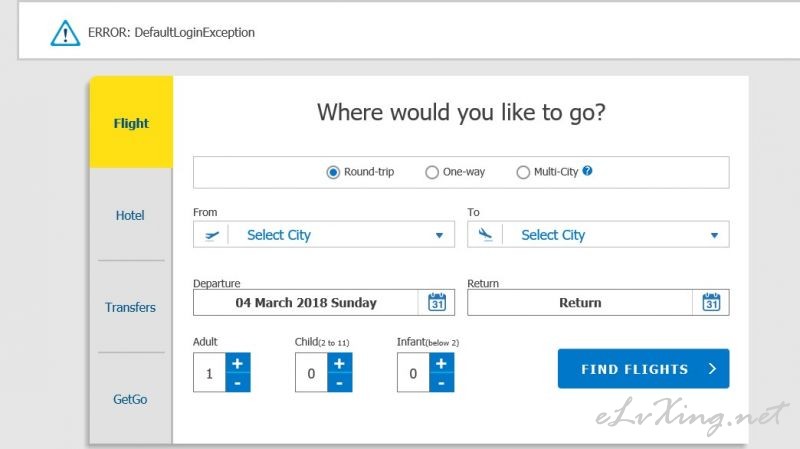Switch to the Hotel tab

click(130, 215)
